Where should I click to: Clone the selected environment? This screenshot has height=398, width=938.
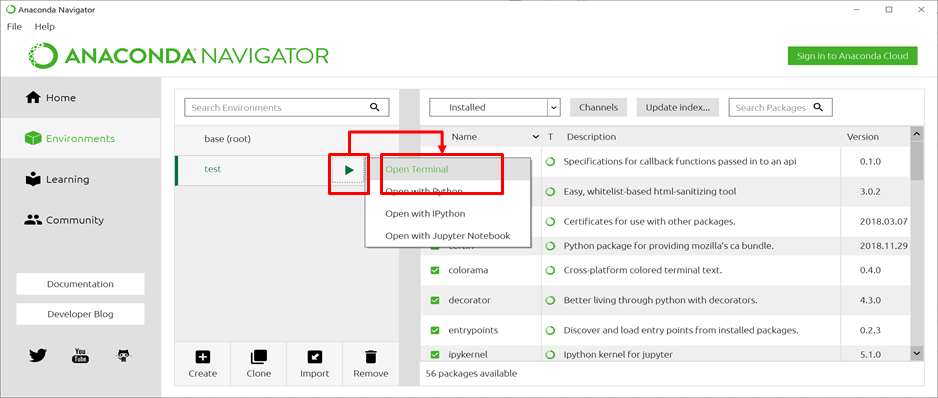click(x=258, y=364)
